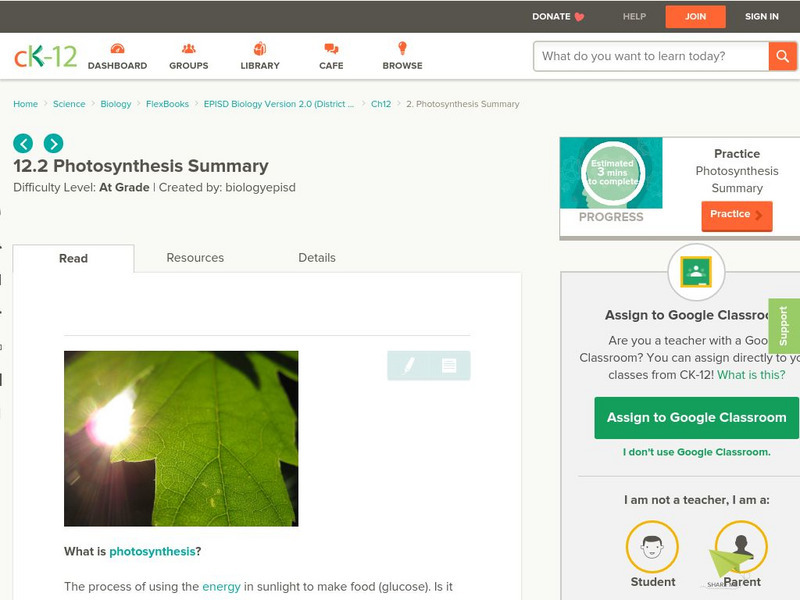The height and width of the screenshot is (600, 800).
Task: Go to previous lesson arrow
Action: pos(23,143)
